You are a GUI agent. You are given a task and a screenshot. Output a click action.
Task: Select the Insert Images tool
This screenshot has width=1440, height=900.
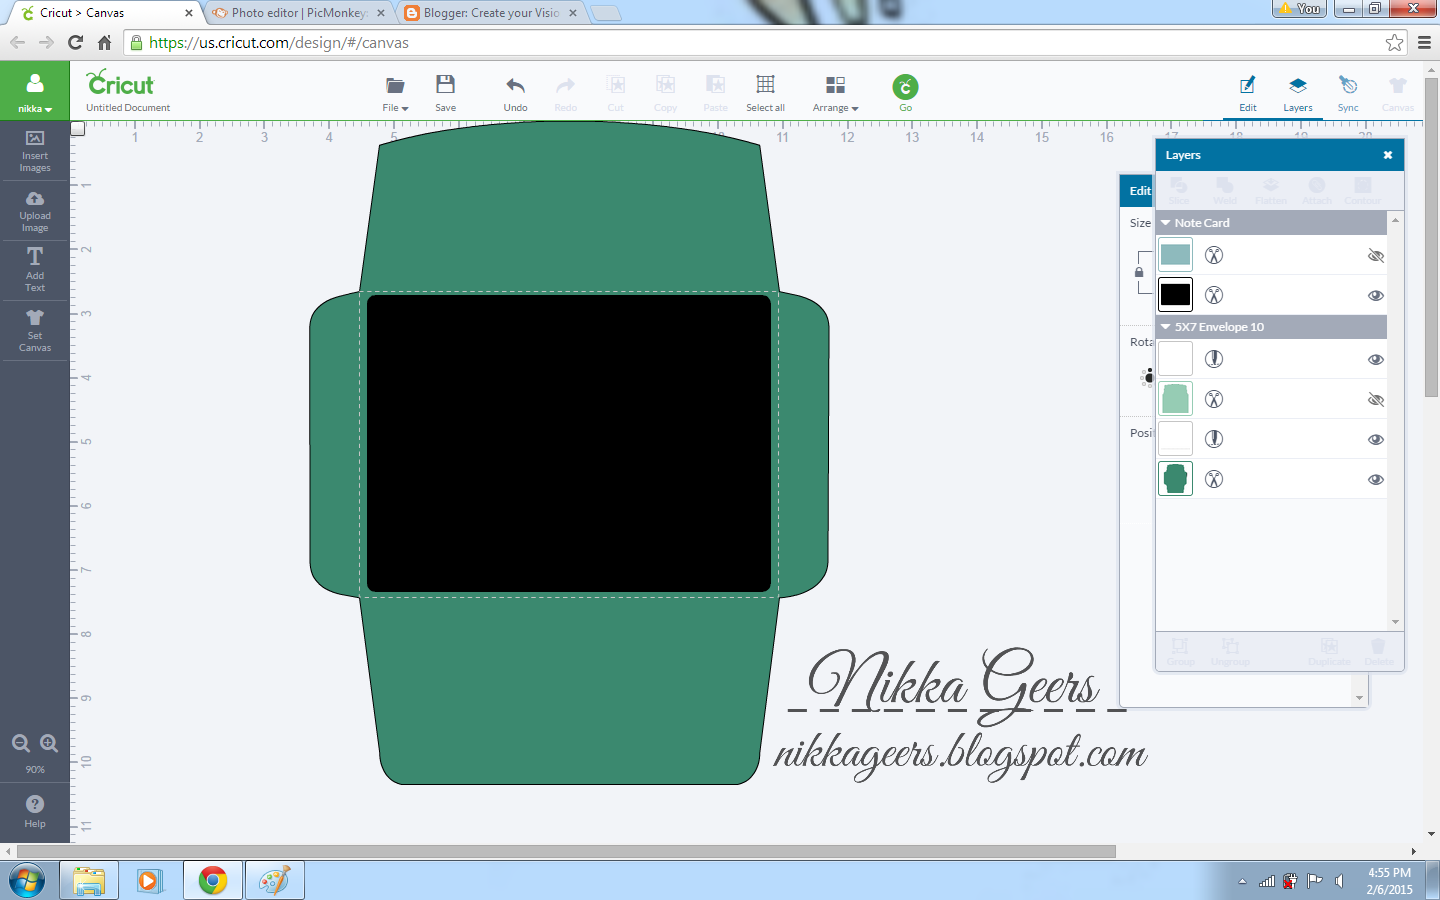pos(34,152)
